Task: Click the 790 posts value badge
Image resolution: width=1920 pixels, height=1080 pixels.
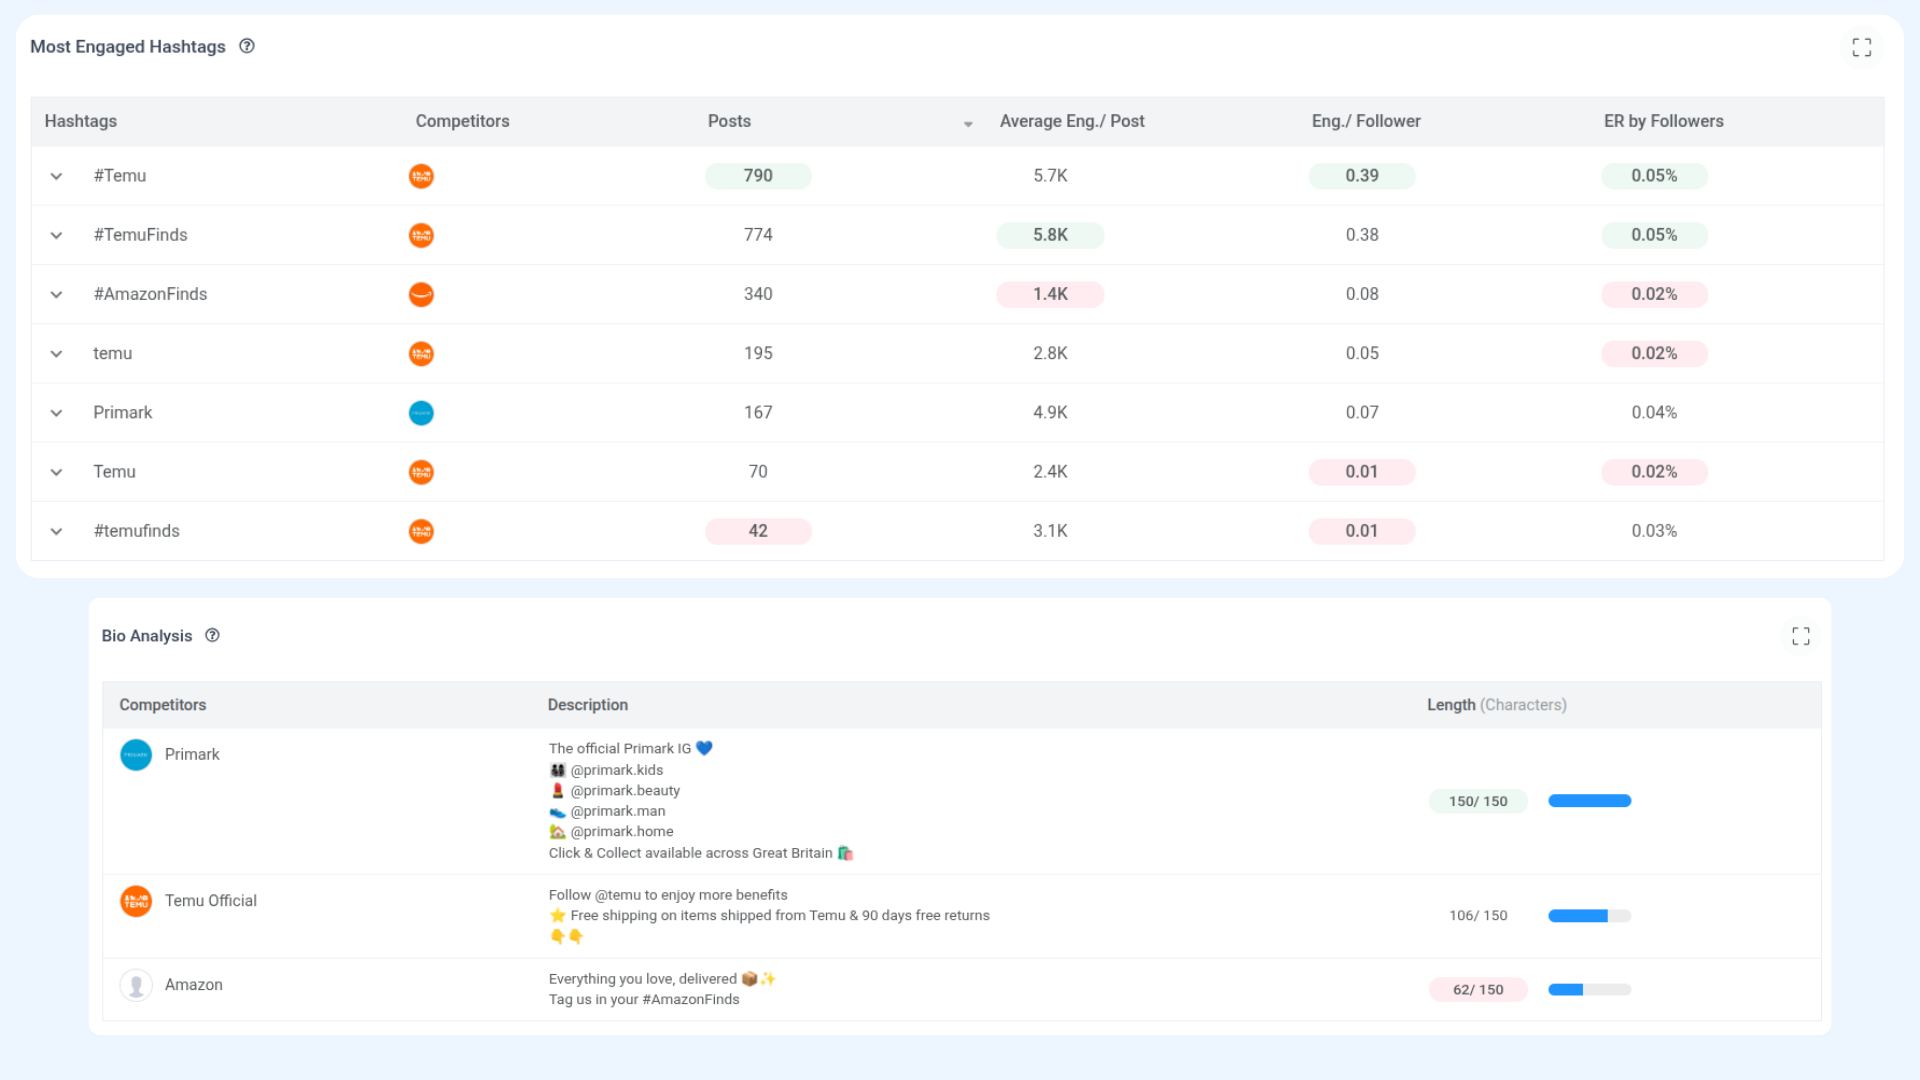Action: click(x=758, y=176)
